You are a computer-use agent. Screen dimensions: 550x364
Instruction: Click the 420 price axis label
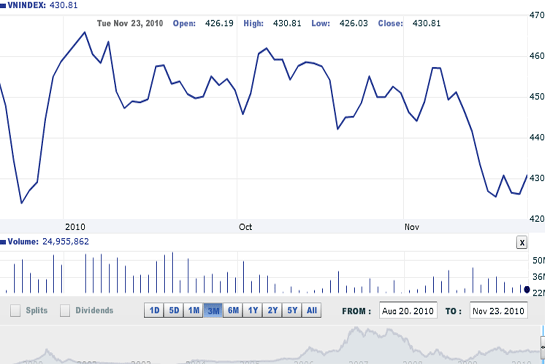pos(537,219)
